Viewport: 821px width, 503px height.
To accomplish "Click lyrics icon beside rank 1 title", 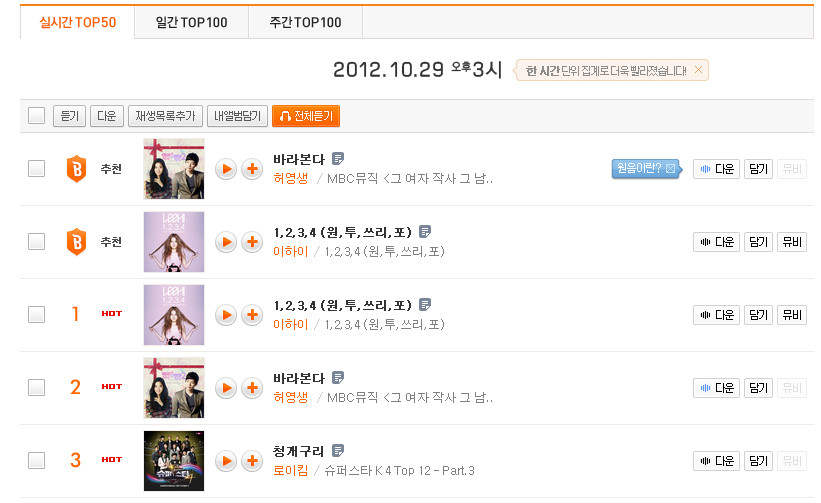I will 425,304.
